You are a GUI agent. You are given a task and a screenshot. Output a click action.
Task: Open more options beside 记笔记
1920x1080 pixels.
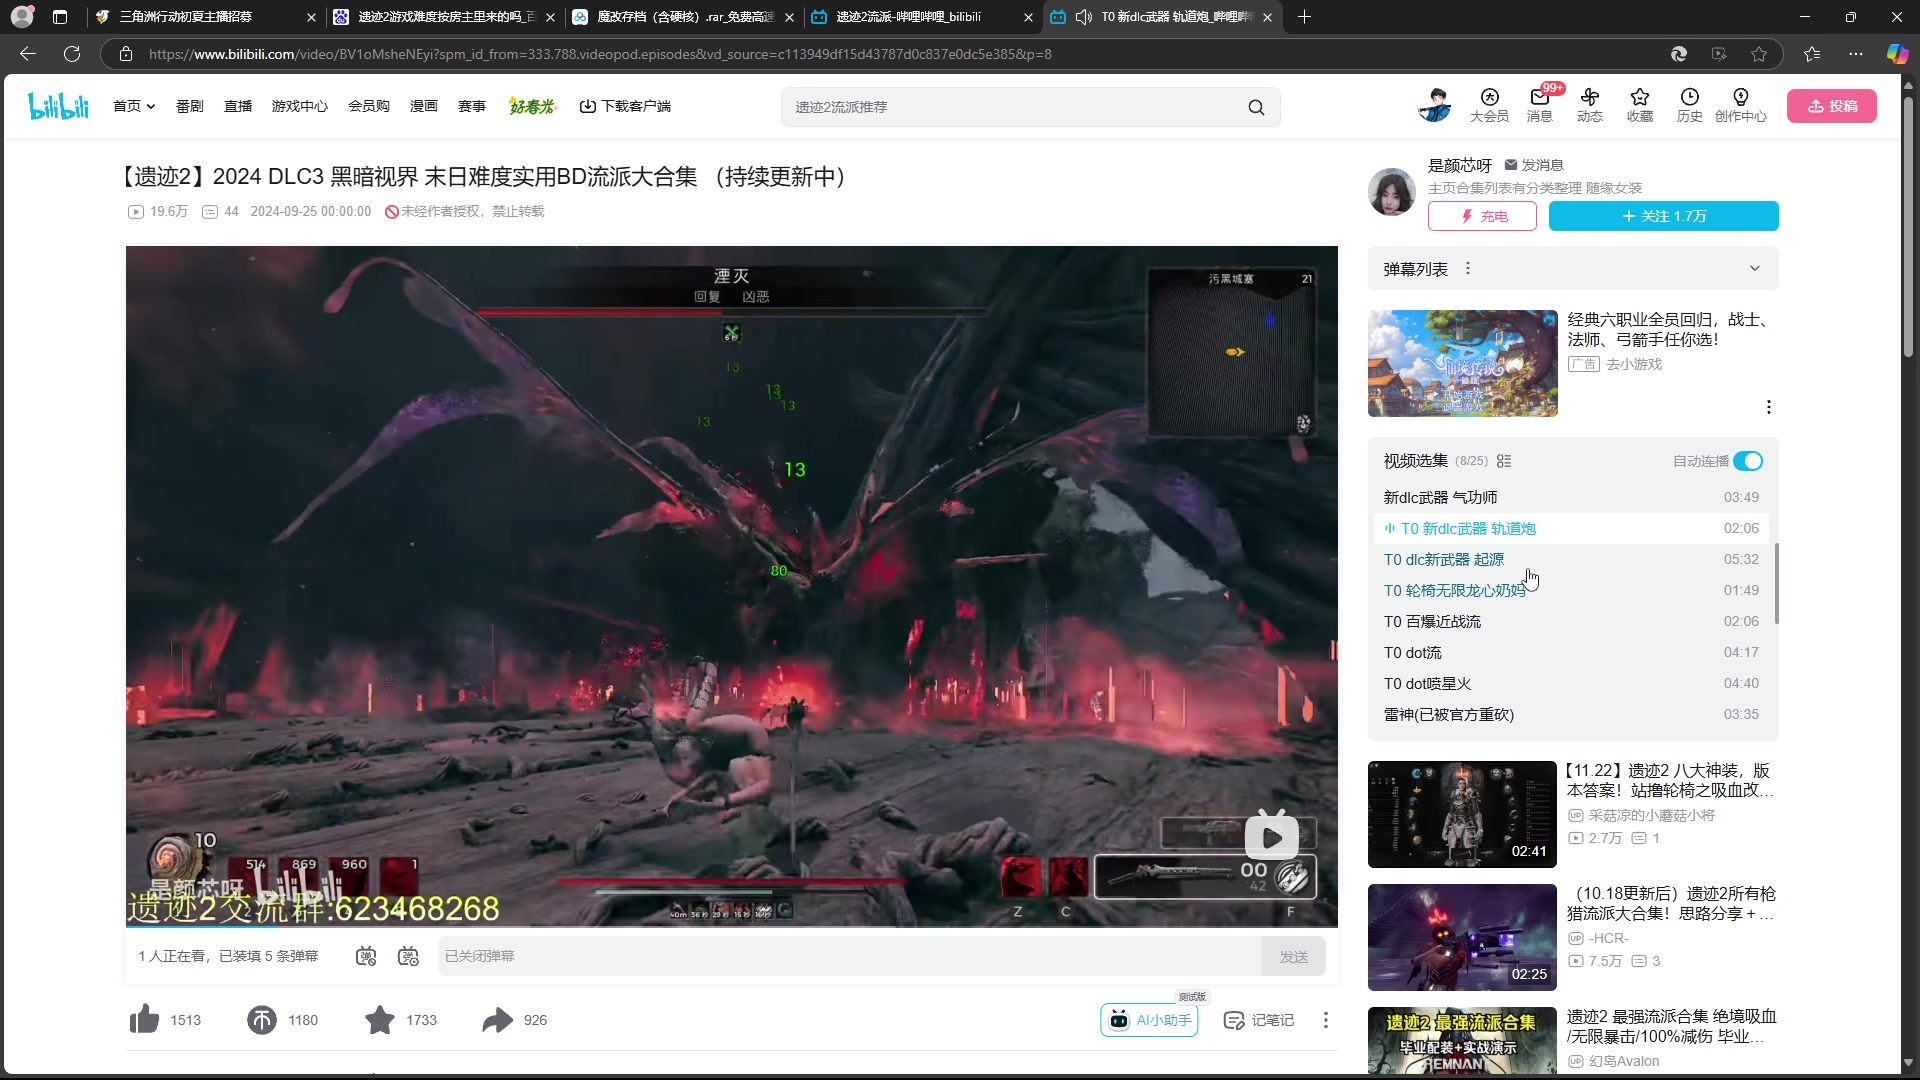click(x=1326, y=1020)
